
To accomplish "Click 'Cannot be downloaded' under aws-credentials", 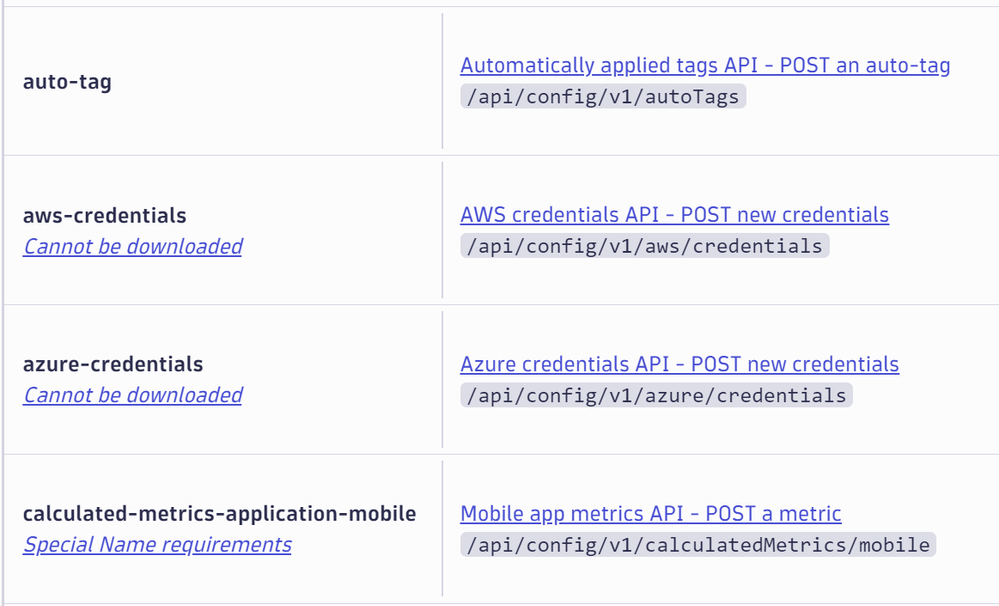I will (132, 246).
